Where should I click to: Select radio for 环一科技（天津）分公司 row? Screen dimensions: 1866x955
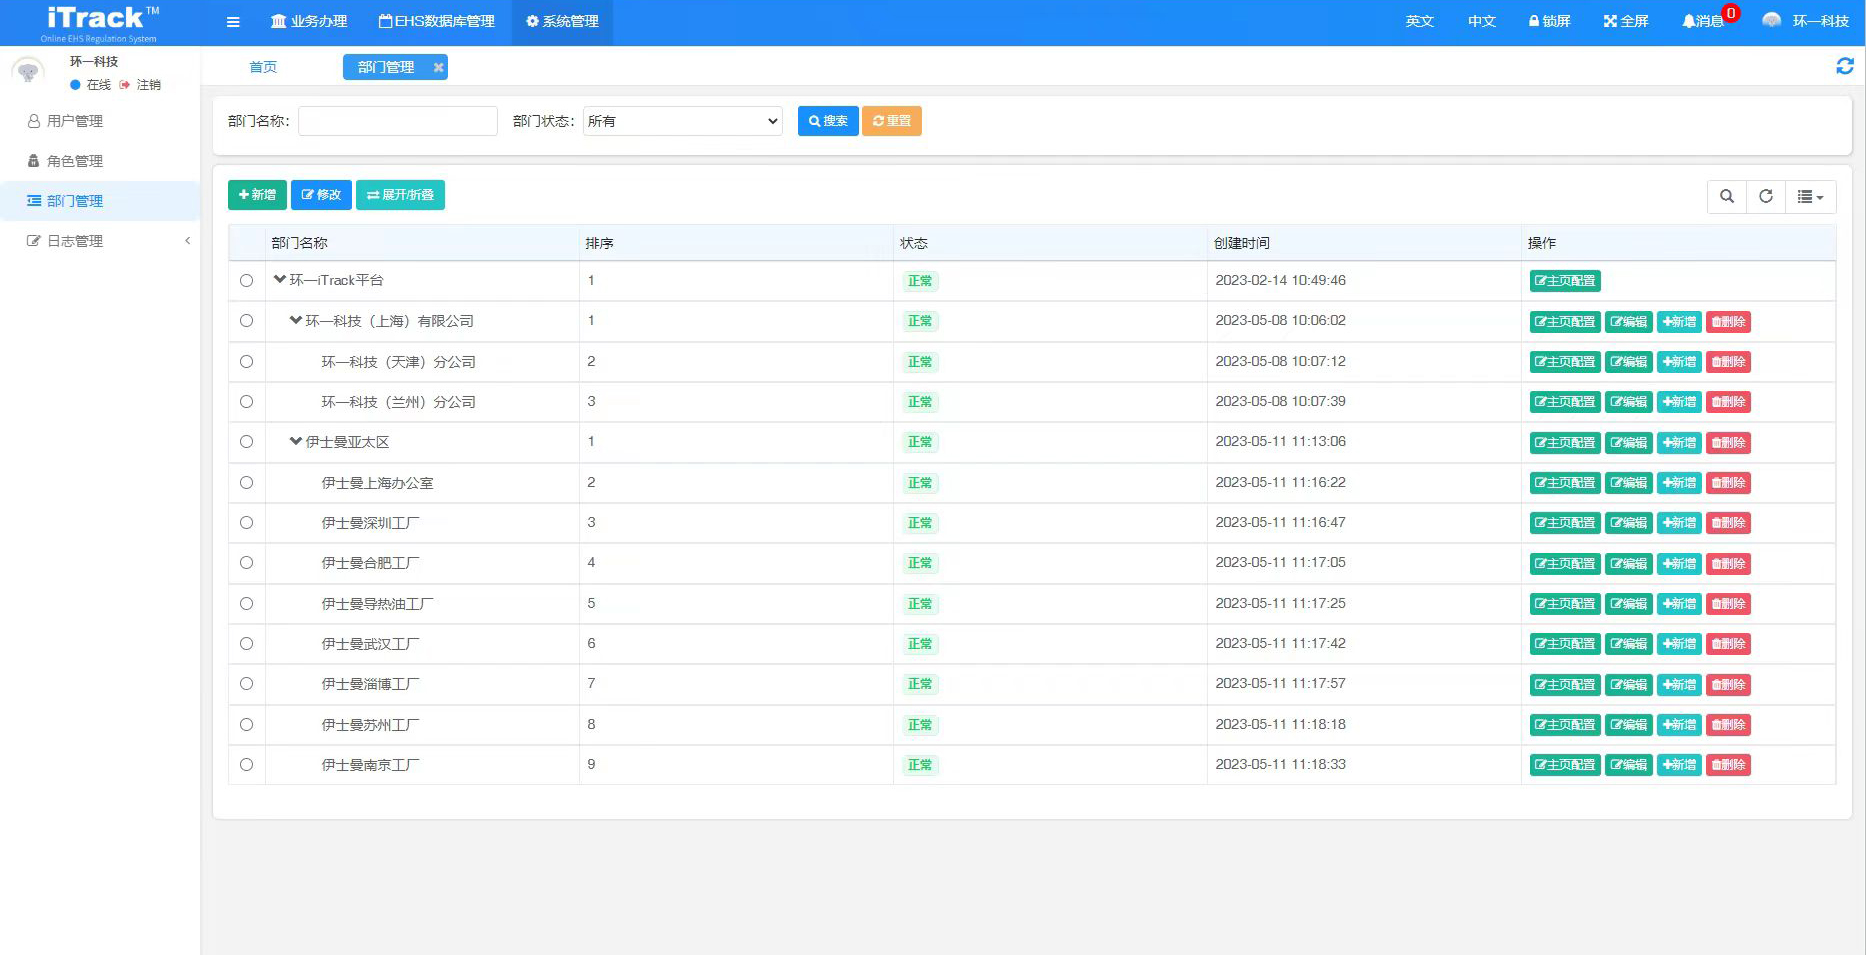[246, 362]
